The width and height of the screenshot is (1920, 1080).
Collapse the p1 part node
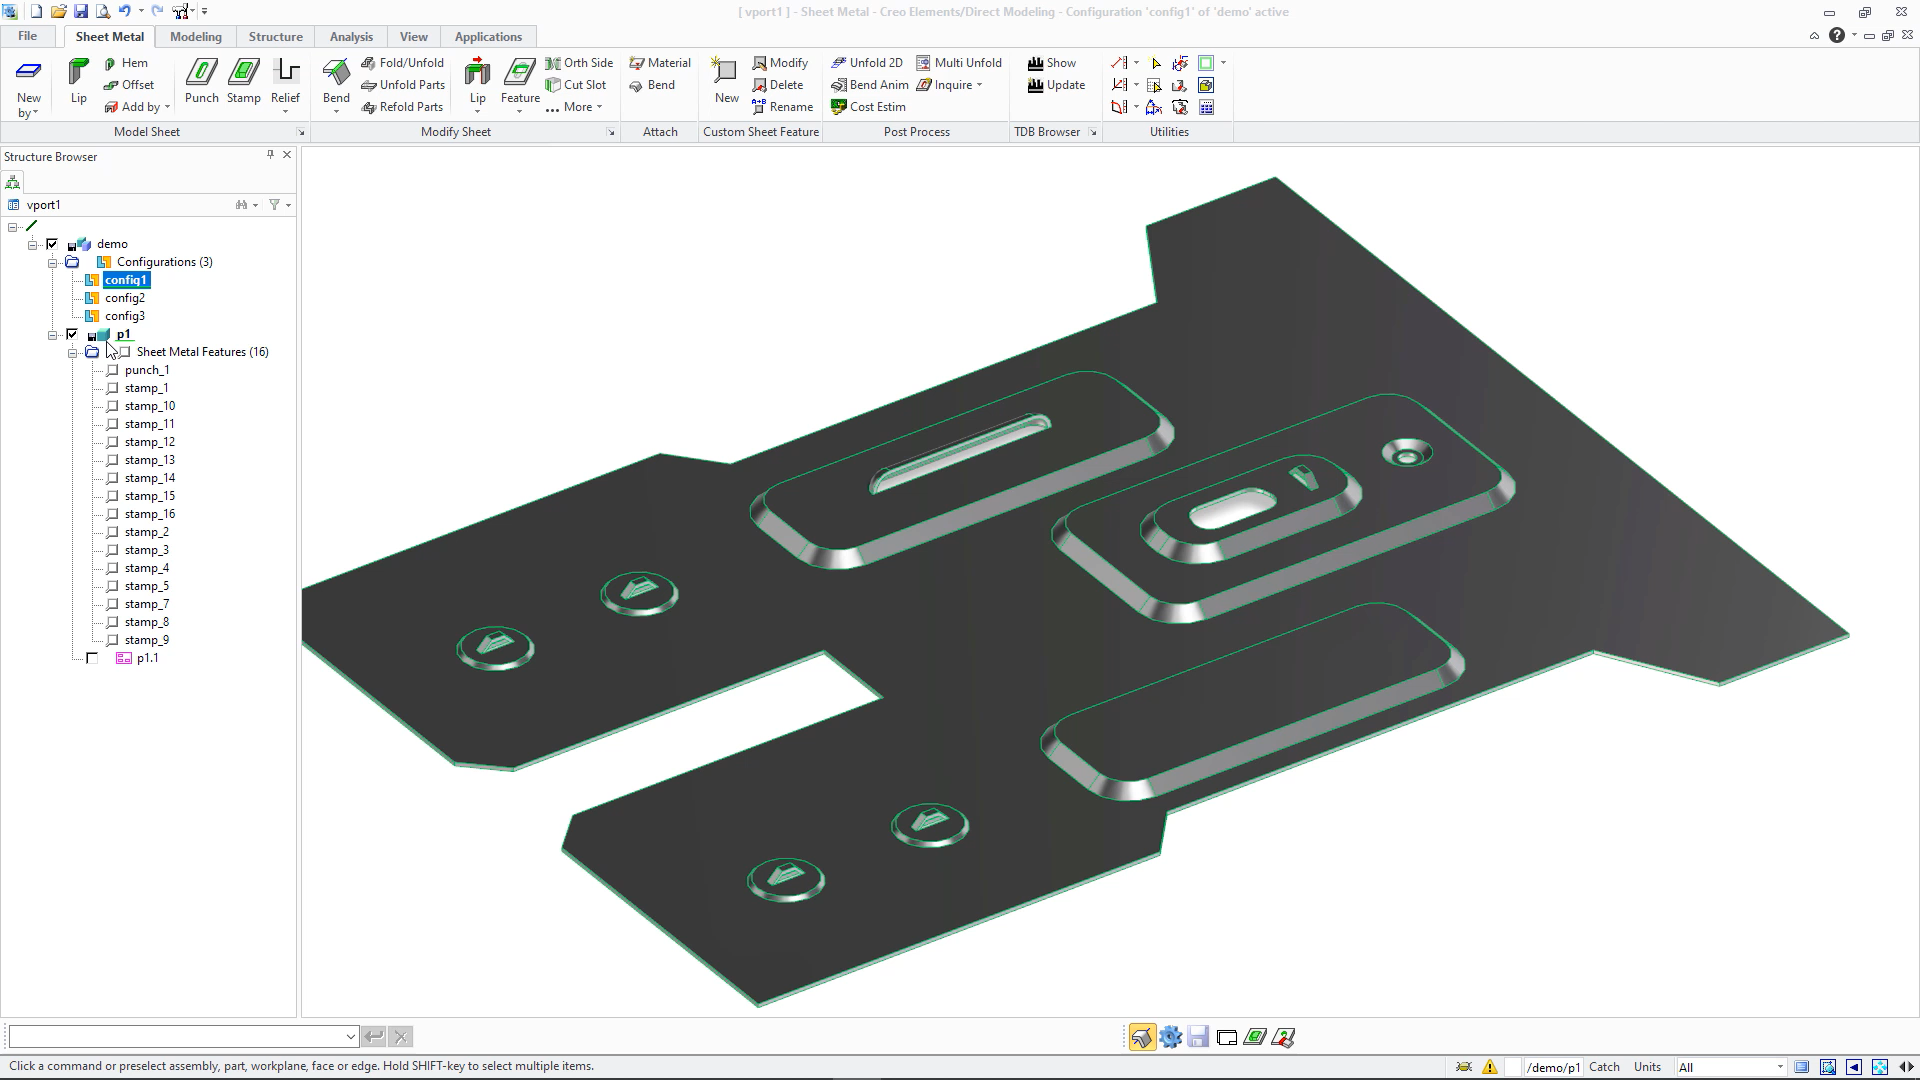pos(52,334)
